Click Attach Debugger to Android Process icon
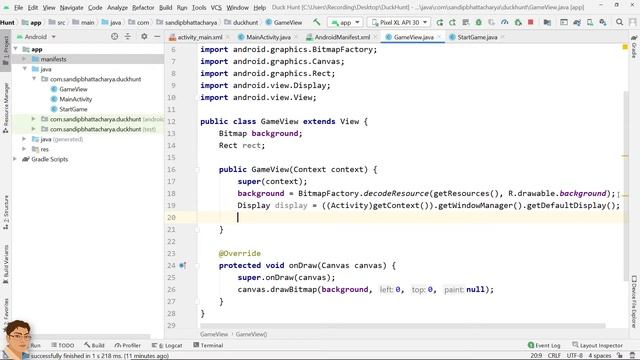Screen dimensions: 640x360 (x=518, y=22)
